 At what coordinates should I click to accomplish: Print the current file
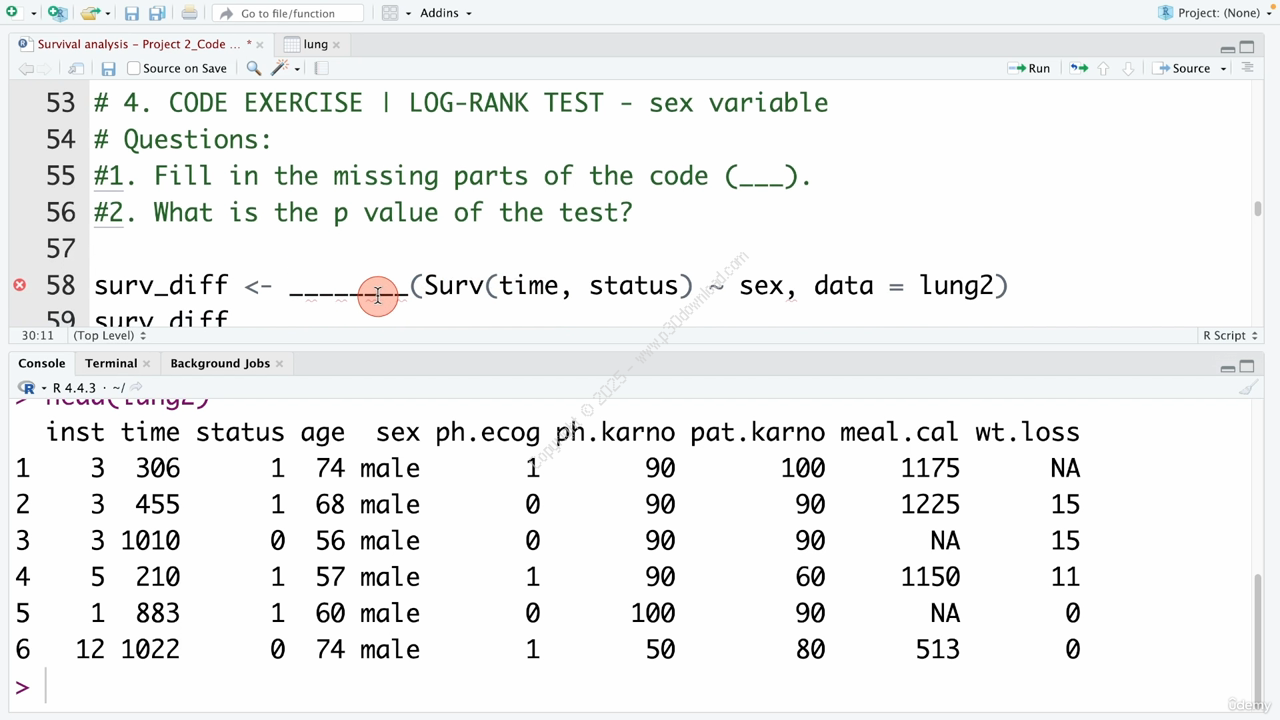189,13
